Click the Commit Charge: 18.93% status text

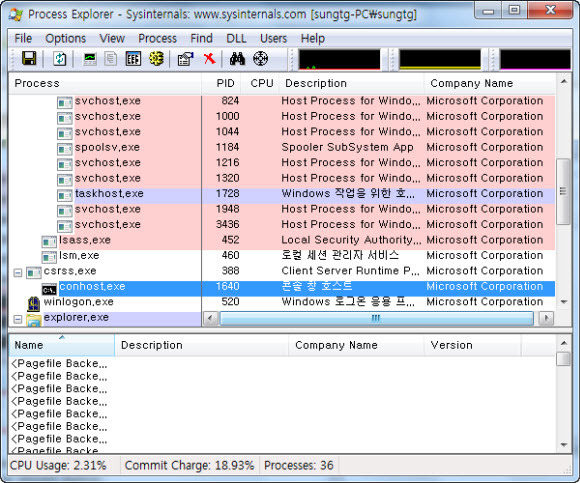click(x=189, y=465)
